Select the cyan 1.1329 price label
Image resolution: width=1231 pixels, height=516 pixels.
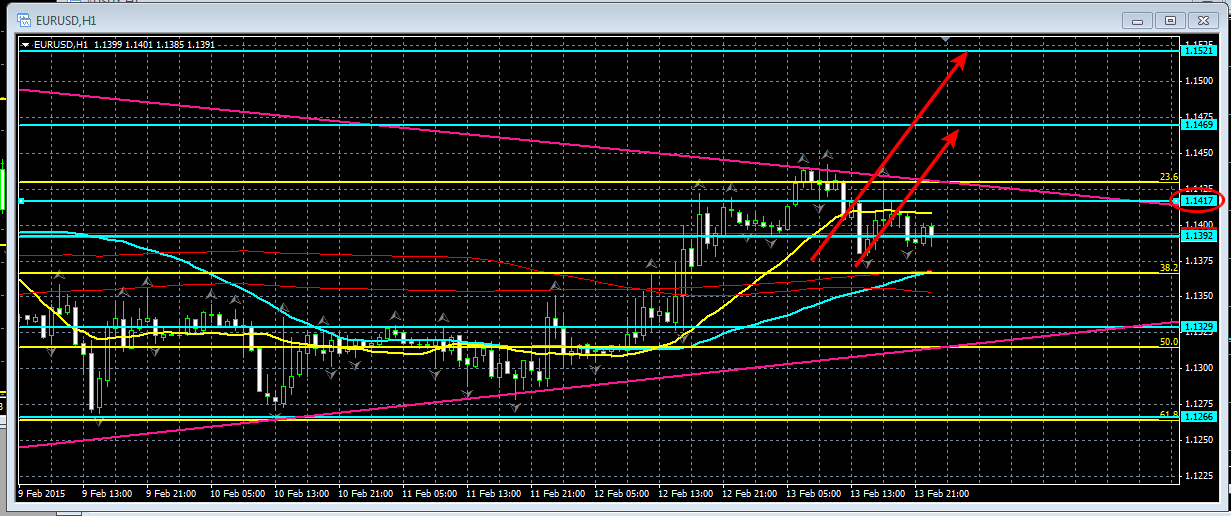1197,326
